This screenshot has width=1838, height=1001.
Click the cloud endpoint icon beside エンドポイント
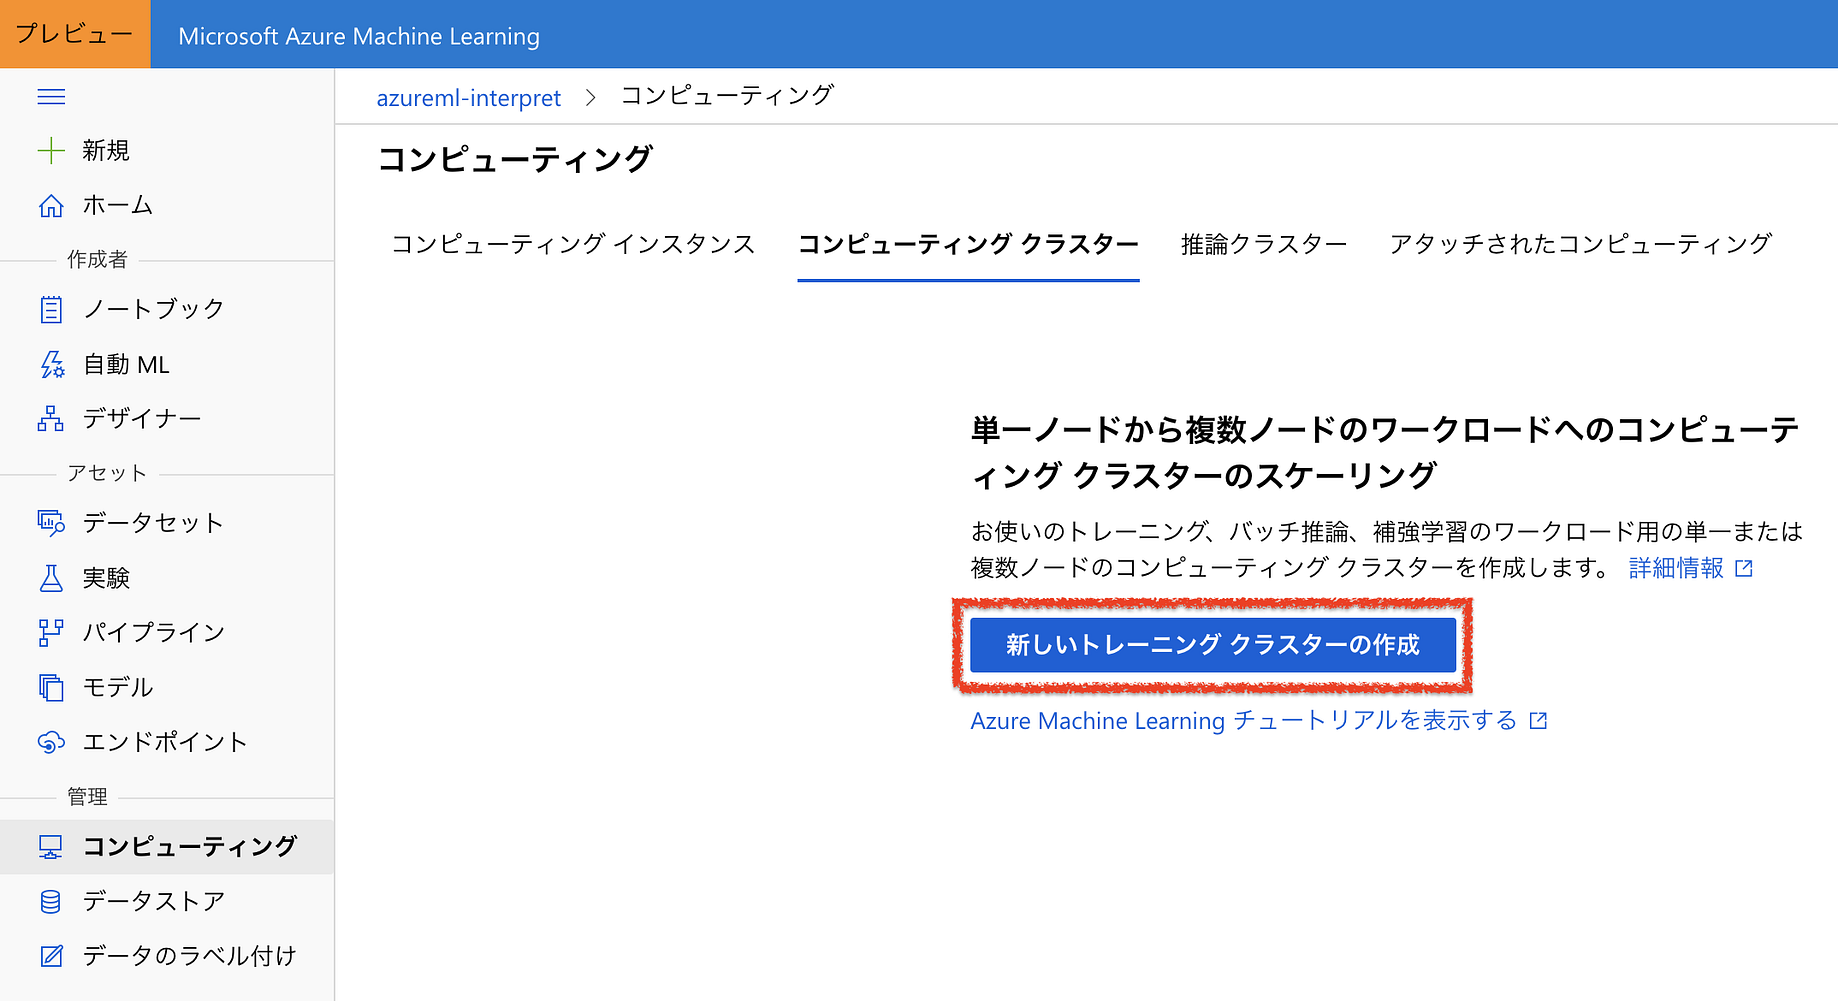[51, 742]
